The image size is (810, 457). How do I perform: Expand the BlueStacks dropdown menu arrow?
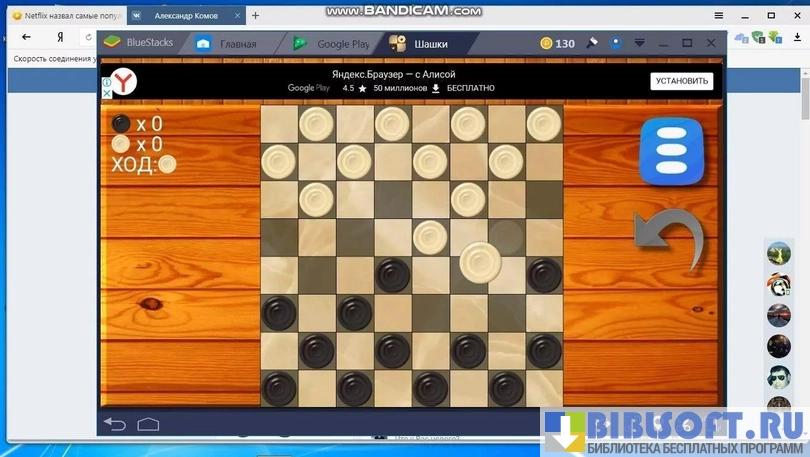point(640,43)
